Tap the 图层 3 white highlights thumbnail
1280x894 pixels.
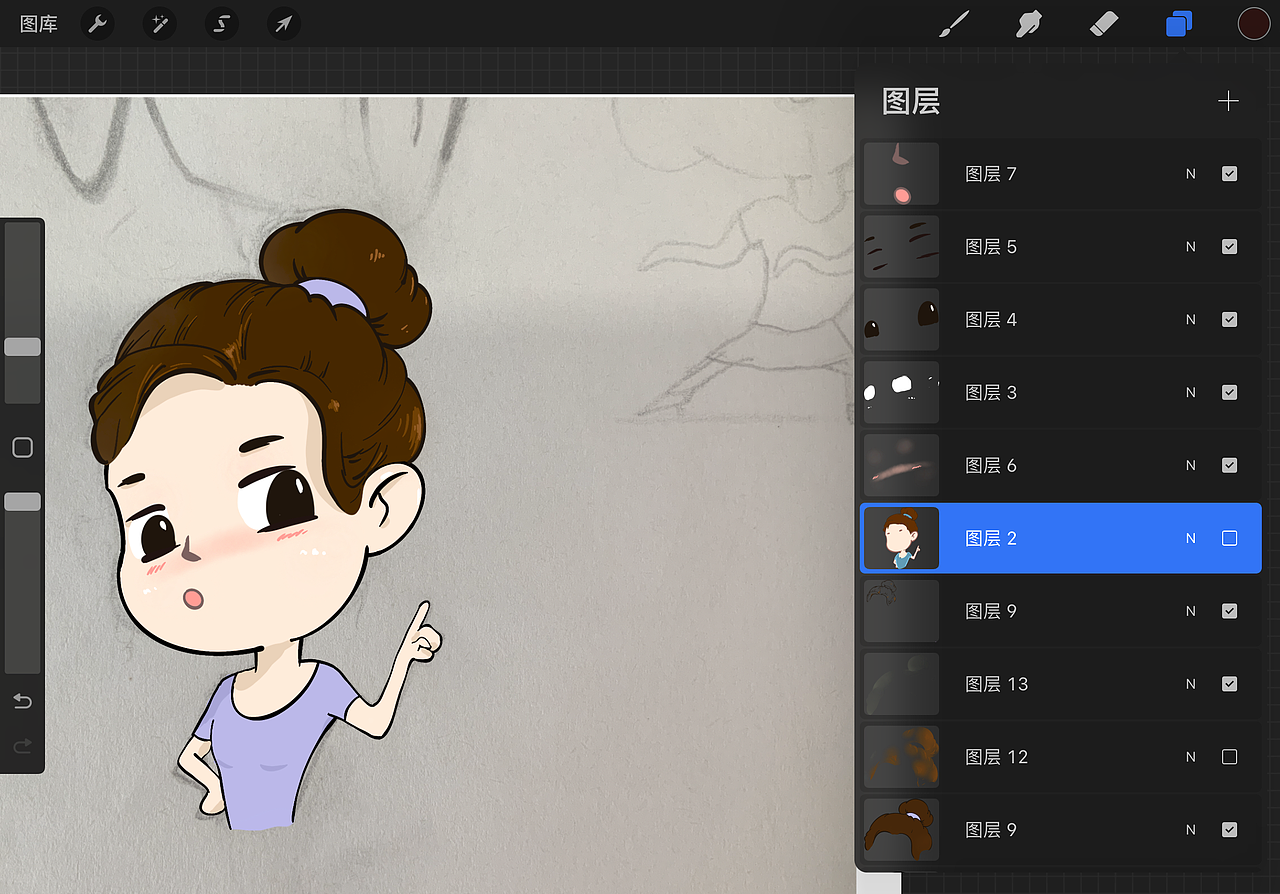901,393
